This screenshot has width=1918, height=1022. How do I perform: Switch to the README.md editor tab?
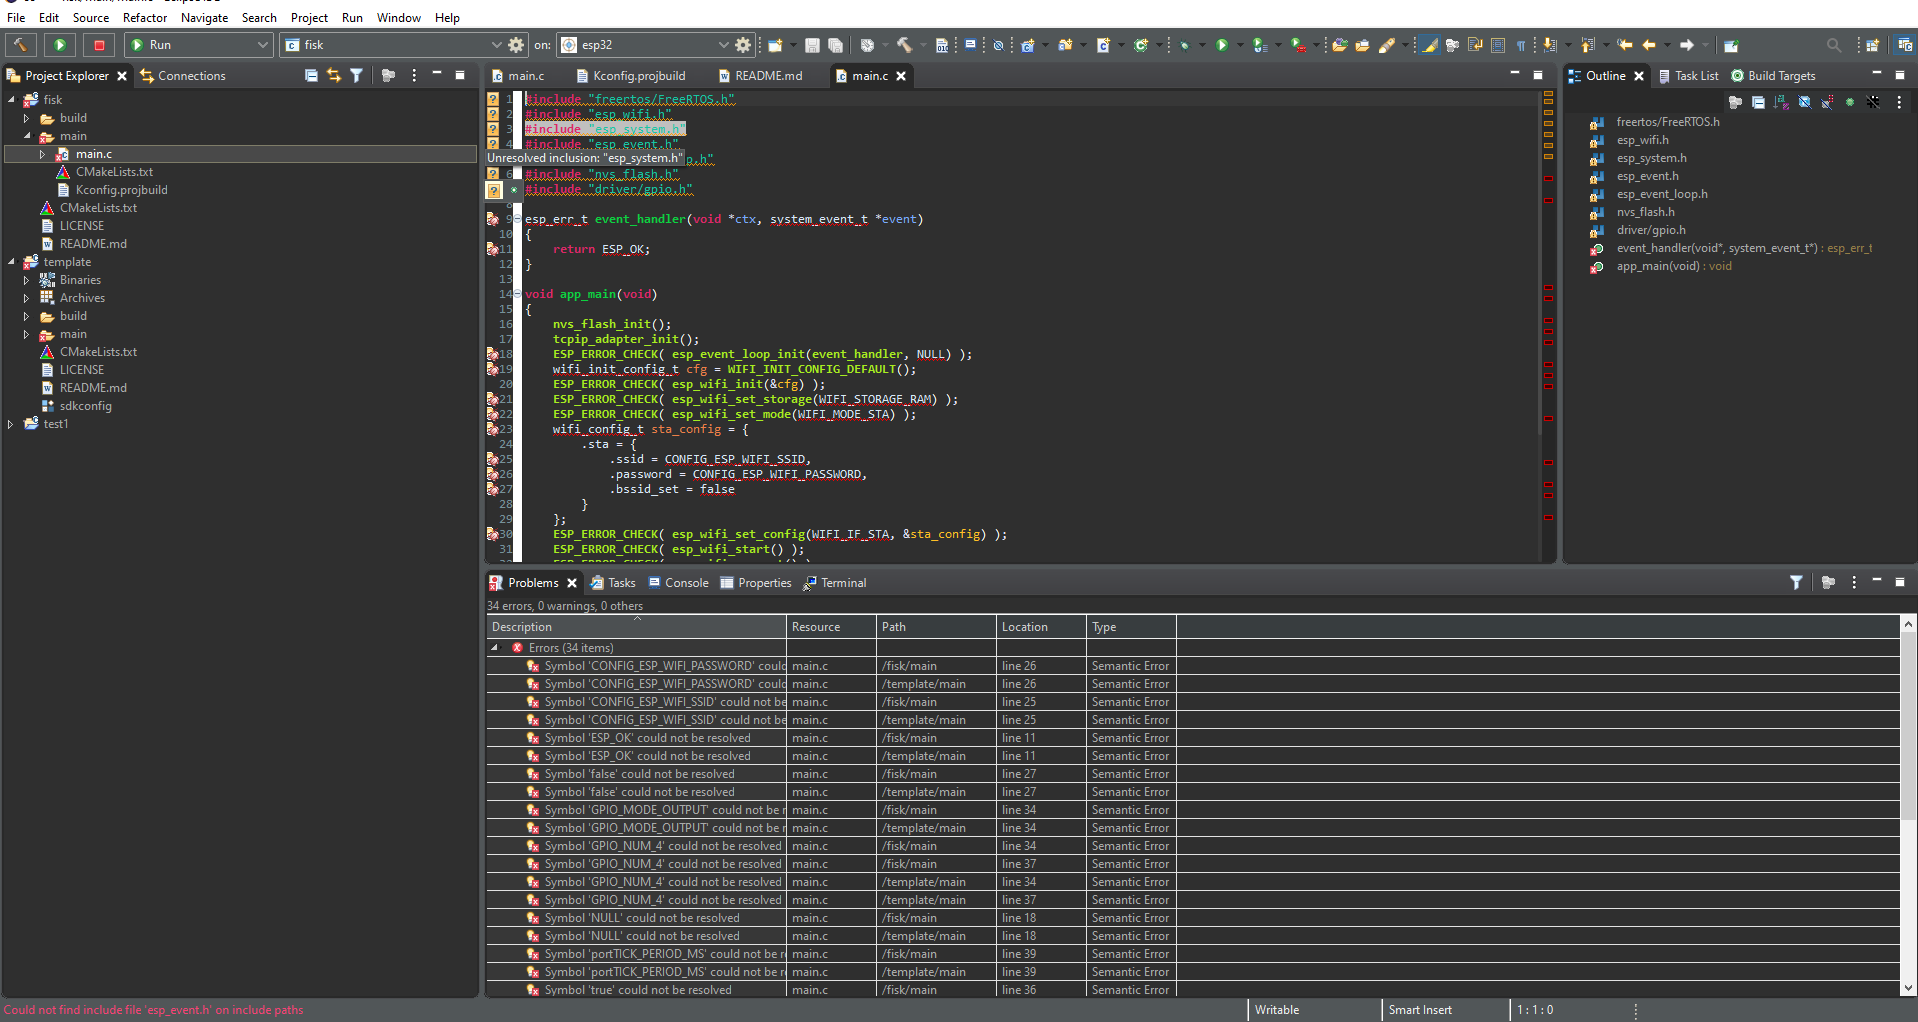[759, 75]
